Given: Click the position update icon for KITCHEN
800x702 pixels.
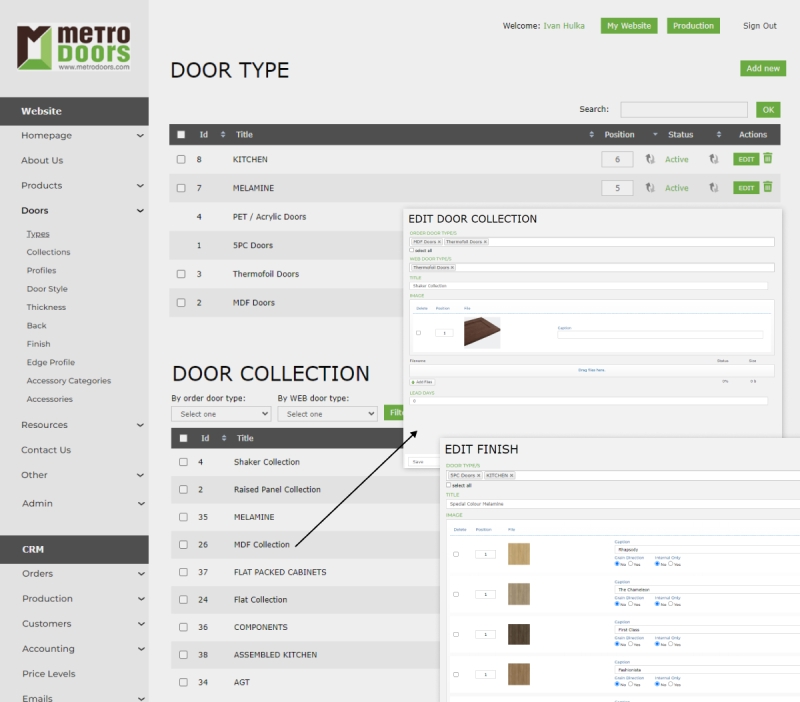Looking at the screenshot, I should coord(650,159).
